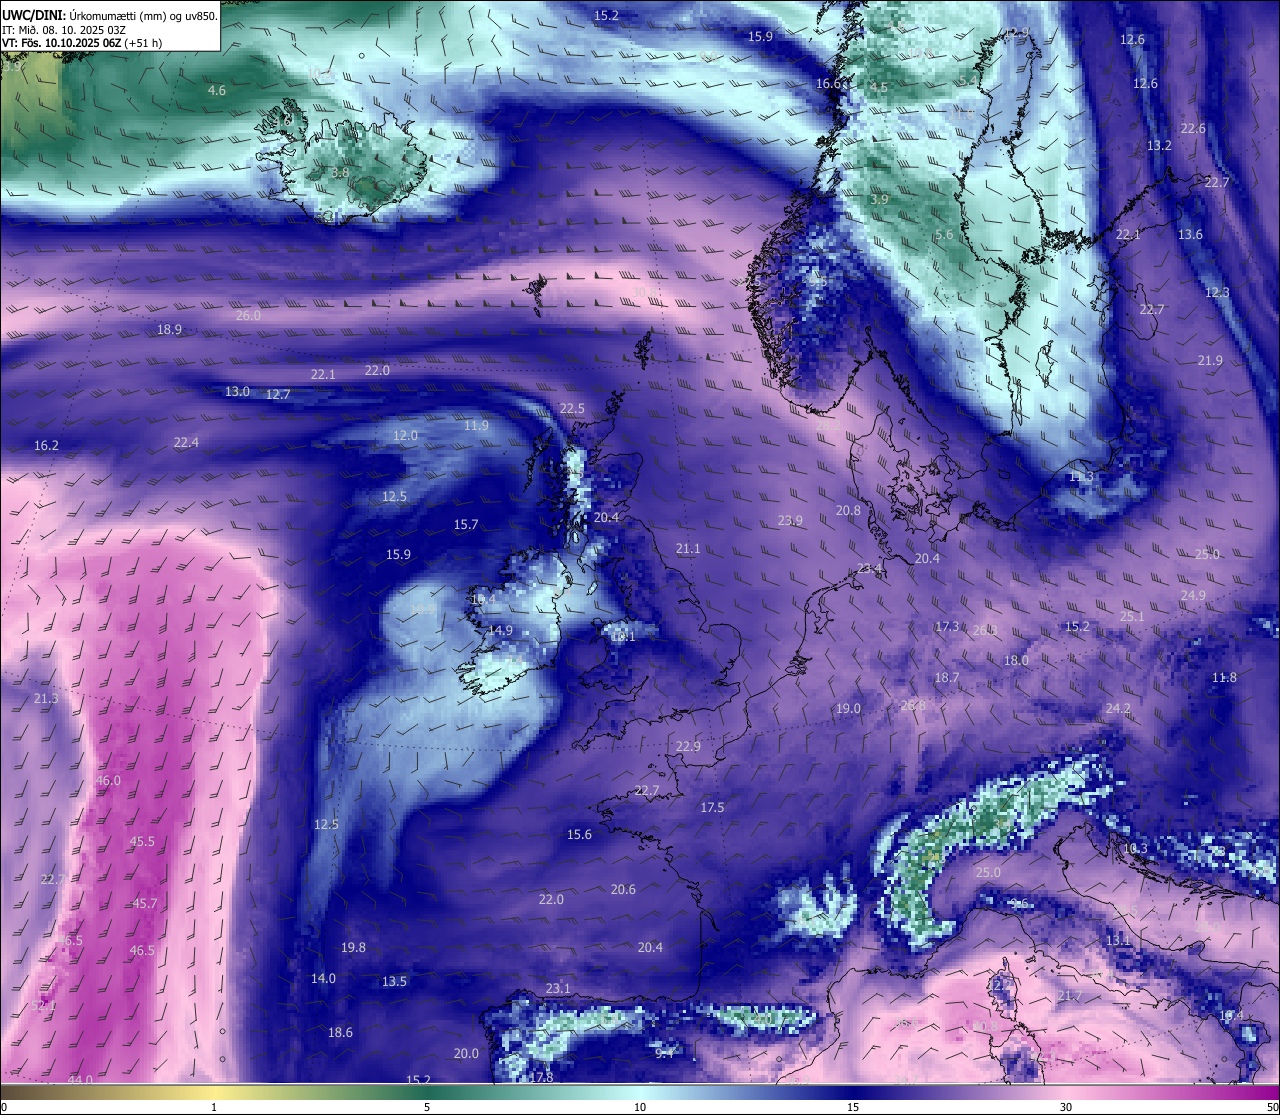1280x1115 pixels.
Task: Click the legend tick labeled 50
Action: point(1272,1107)
